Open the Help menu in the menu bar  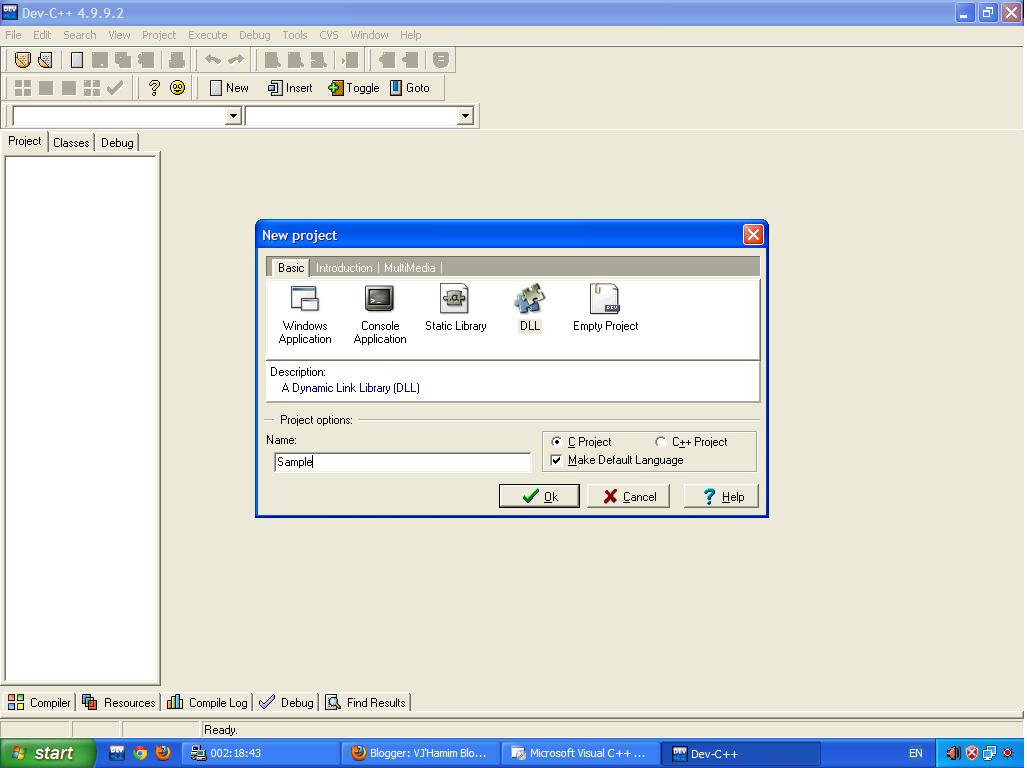click(411, 35)
